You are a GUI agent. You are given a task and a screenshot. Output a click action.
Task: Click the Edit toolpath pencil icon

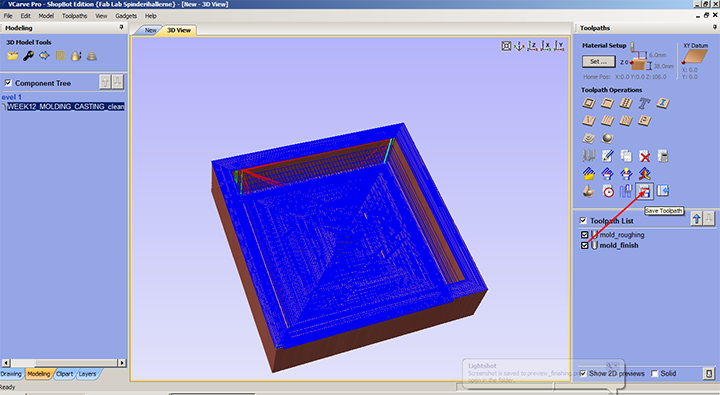608,156
